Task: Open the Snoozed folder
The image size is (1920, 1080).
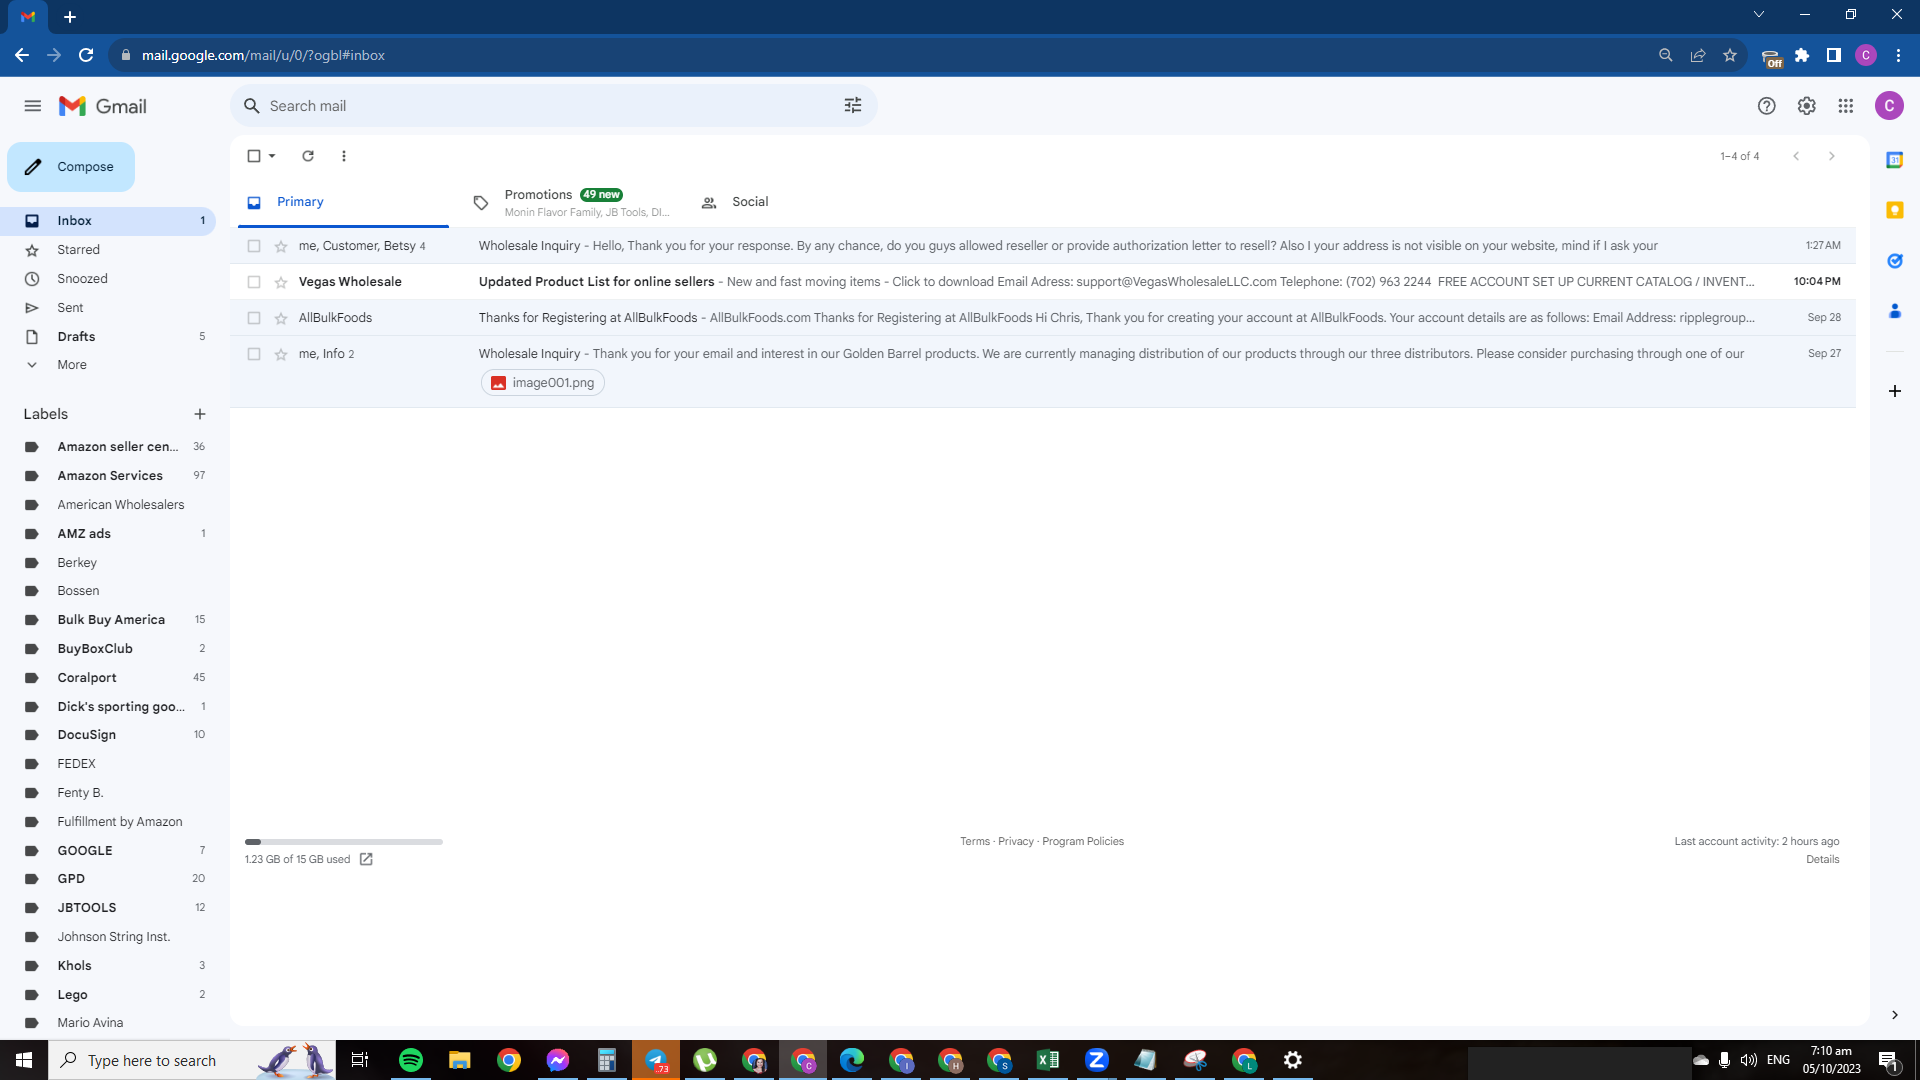Action: [x=108, y=279]
